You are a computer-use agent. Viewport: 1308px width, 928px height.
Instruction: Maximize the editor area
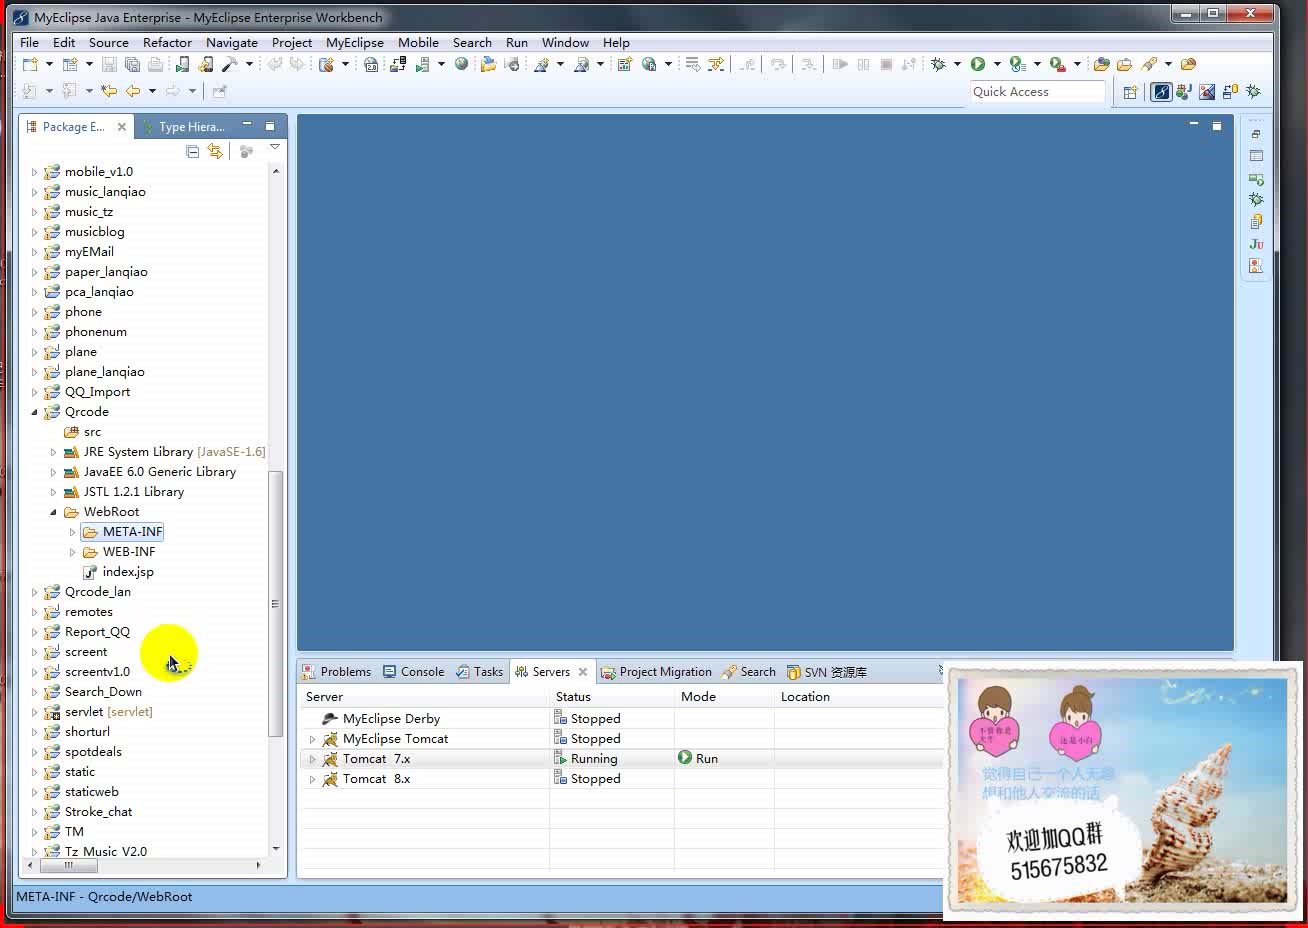[1217, 126]
